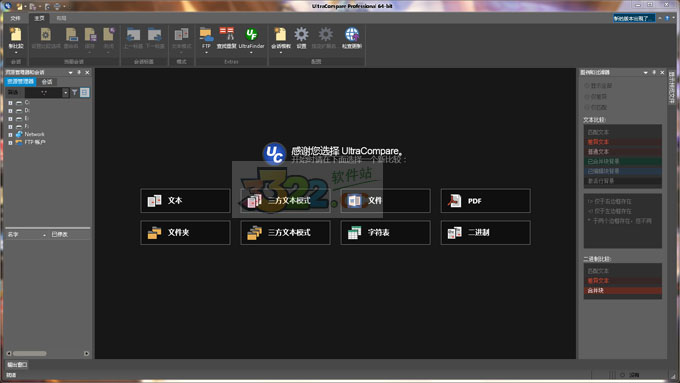The height and width of the screenshot is (383, 680).
Task: Start the three-way compare with folder icon
Action: click(x=285, y=232)
